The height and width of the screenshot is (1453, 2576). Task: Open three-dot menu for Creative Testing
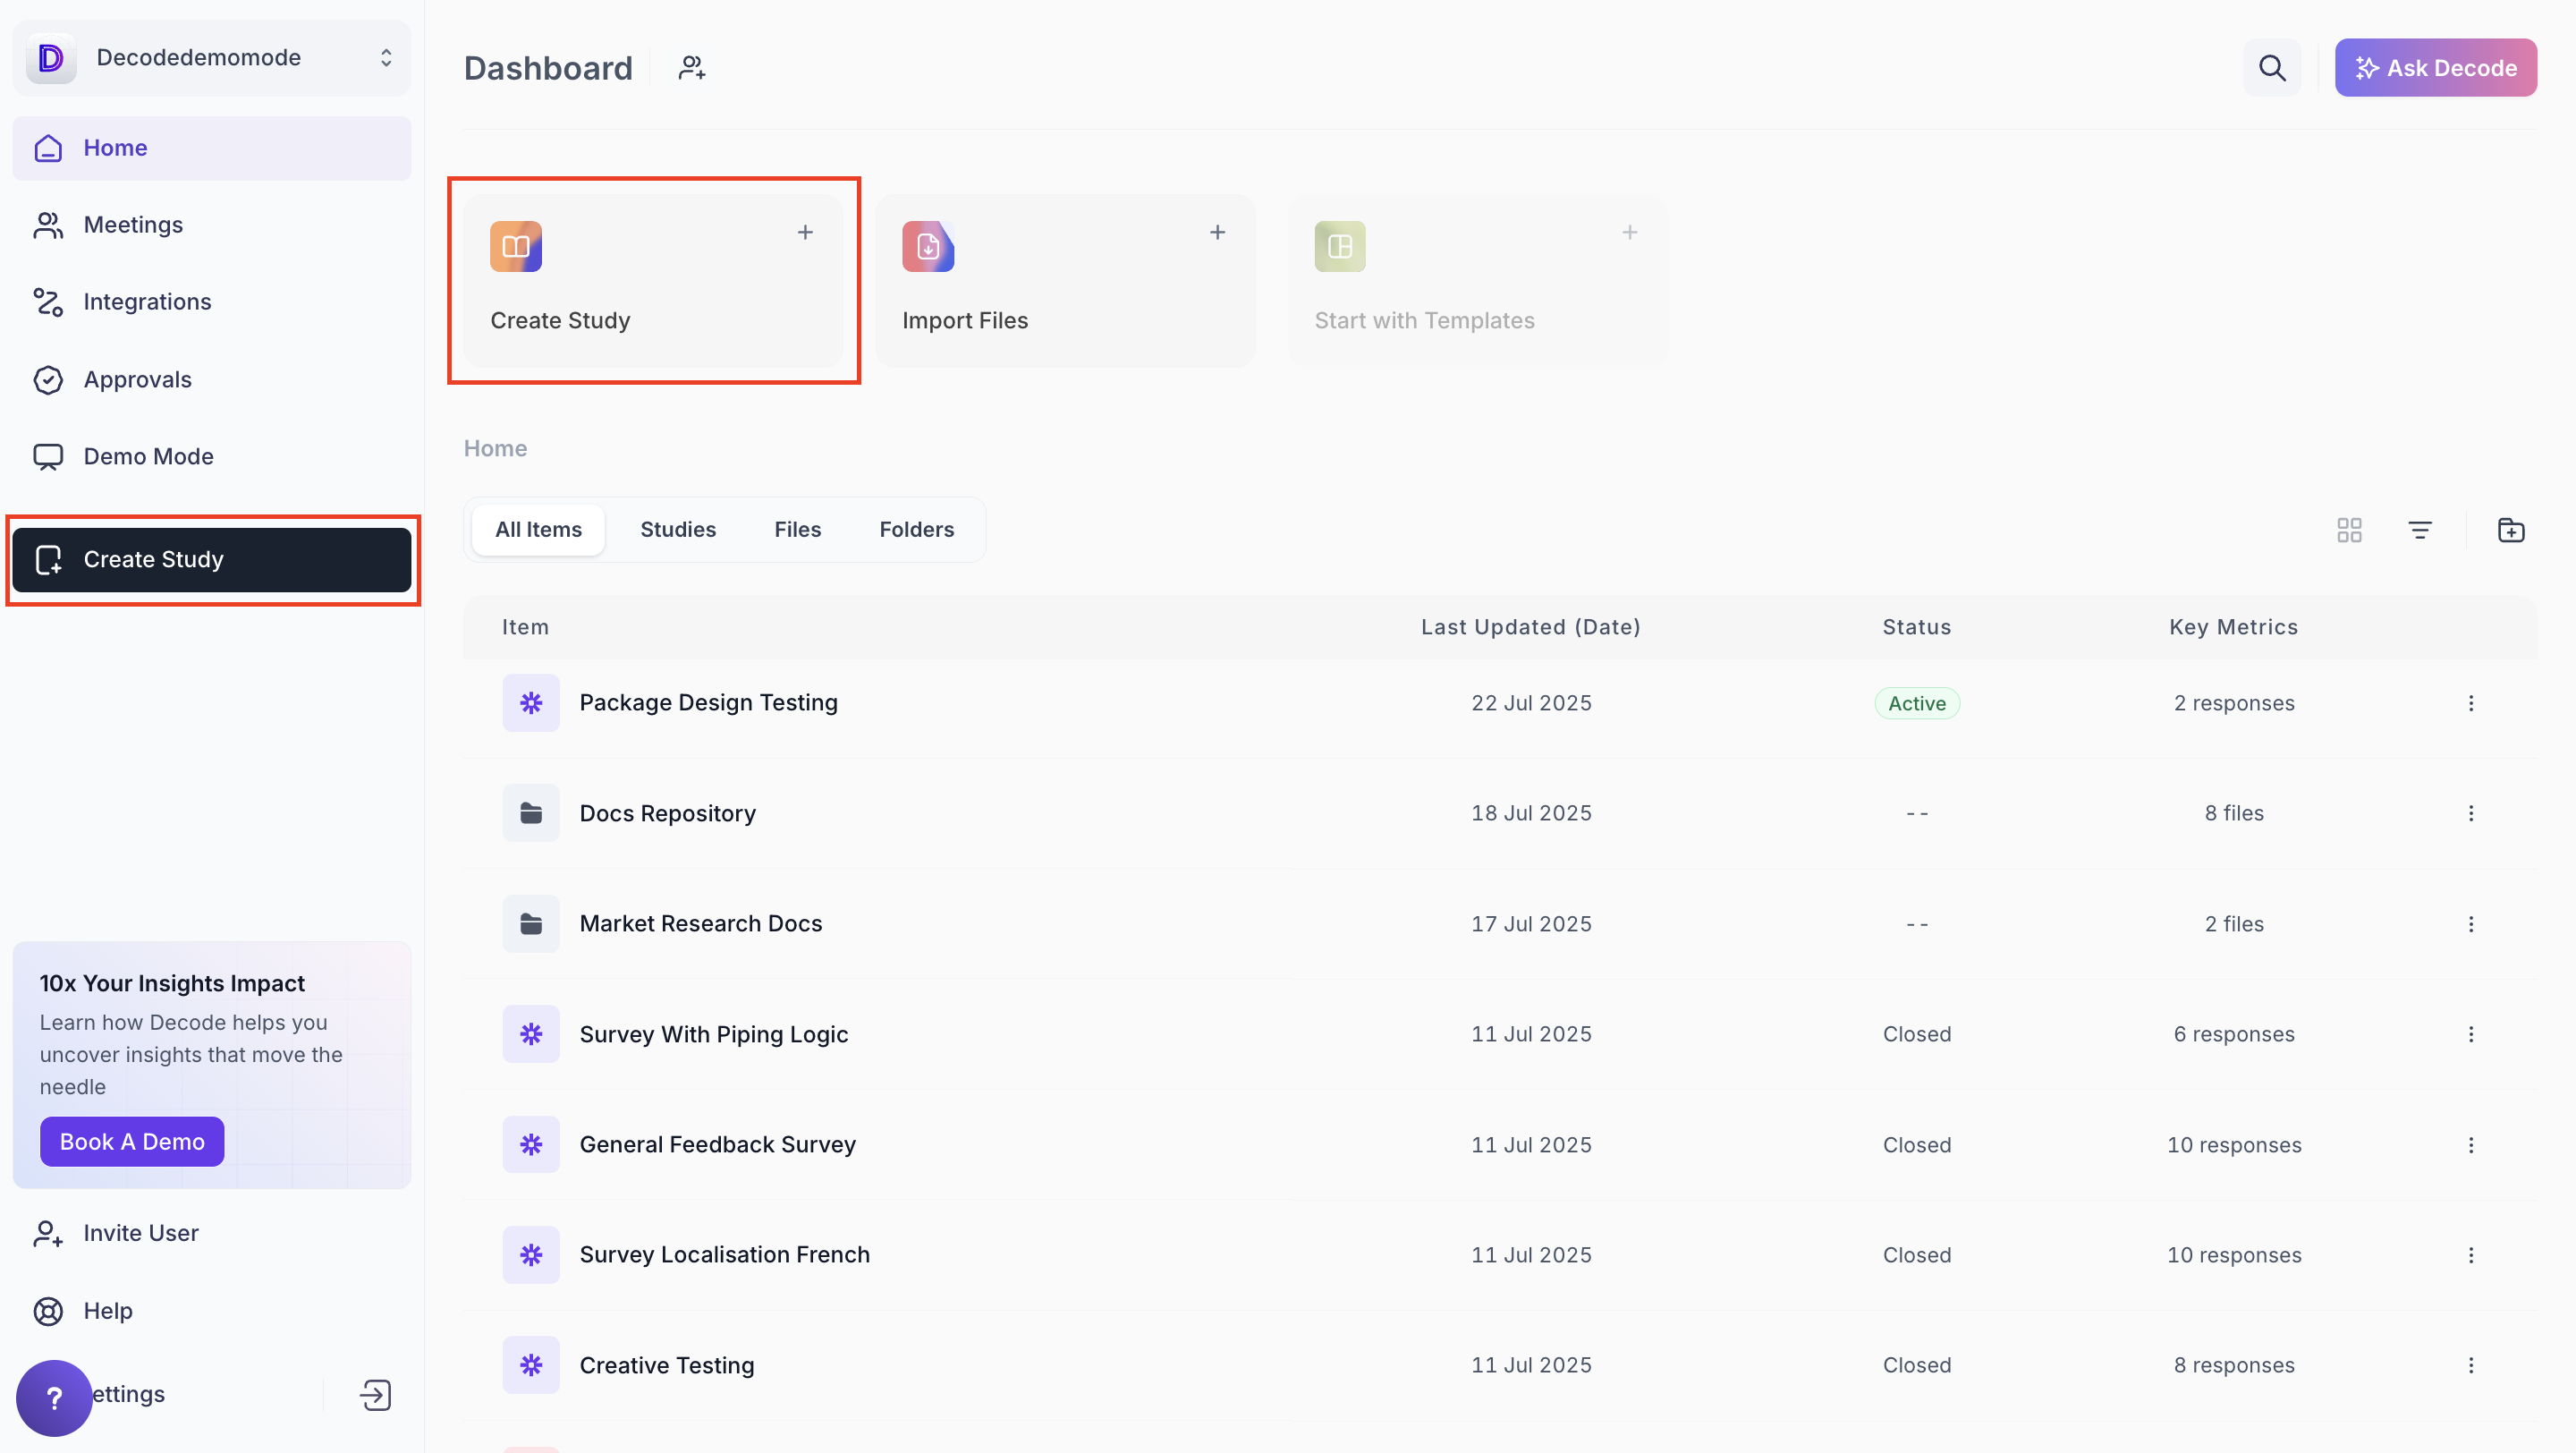pos(2470,1365)
